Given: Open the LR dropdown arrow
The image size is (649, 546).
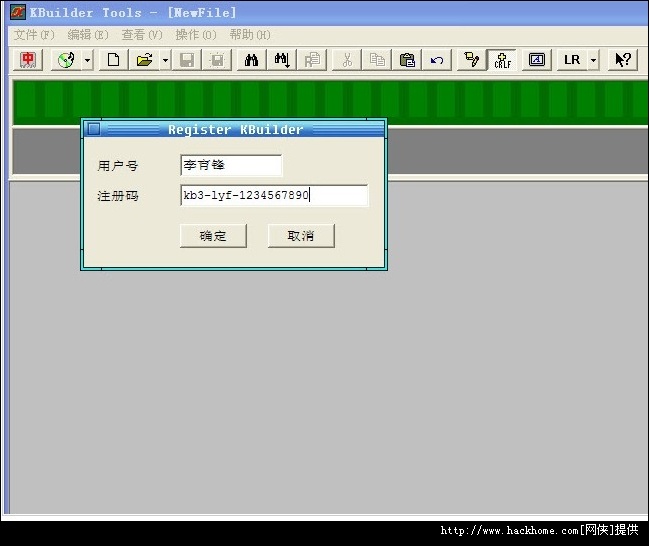Looking at the screenshot, I should pos(594,60).
